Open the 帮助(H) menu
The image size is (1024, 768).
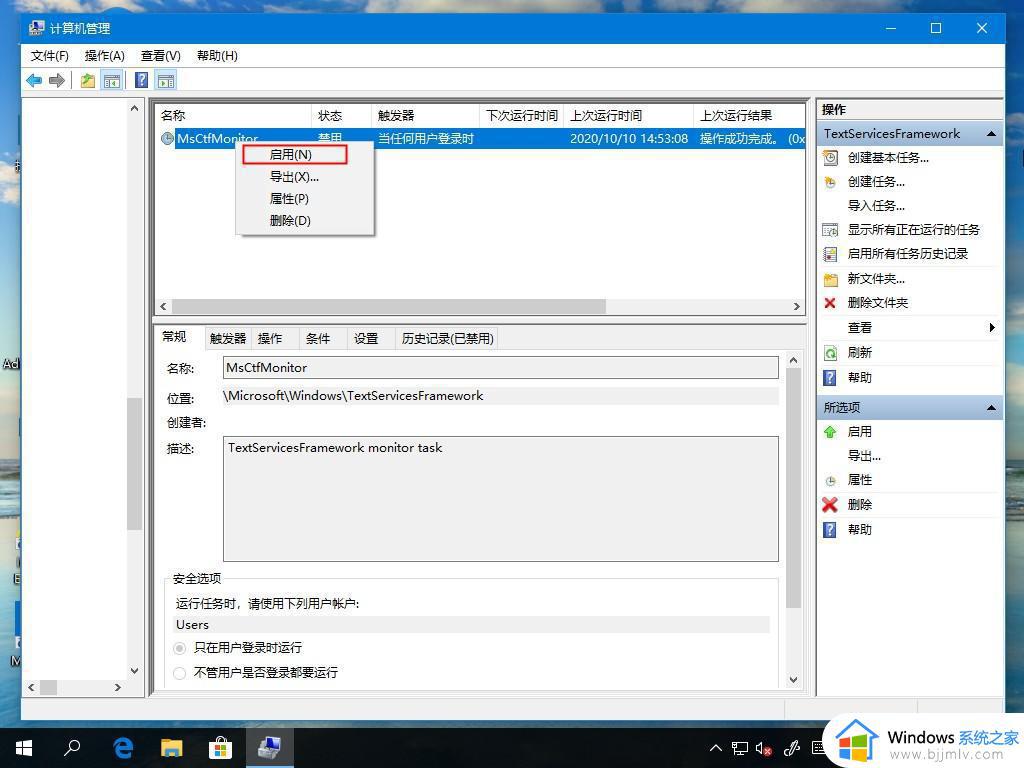click(217, 56)
